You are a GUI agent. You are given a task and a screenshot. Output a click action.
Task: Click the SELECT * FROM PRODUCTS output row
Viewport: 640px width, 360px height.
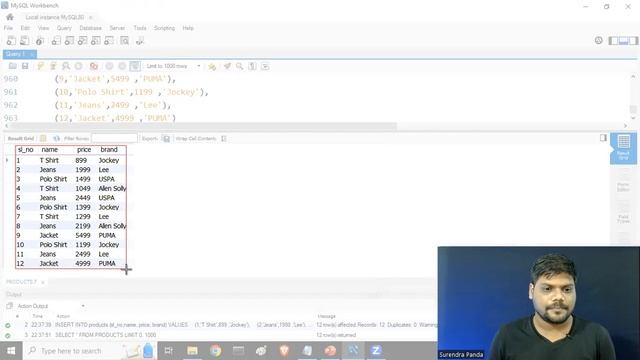(x=220, y=335)
